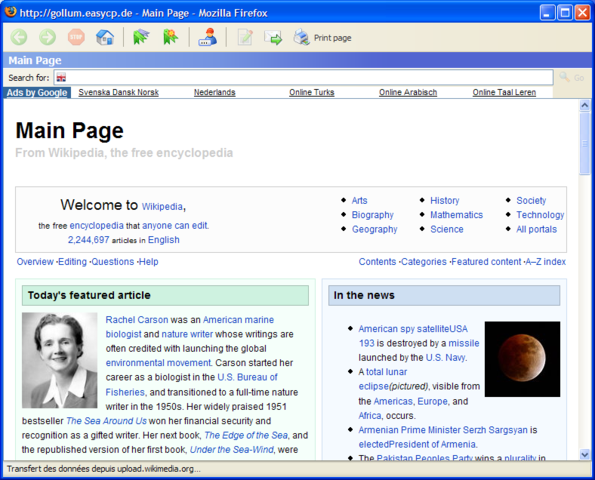Click the edit page notepad icon
This screenshot has height=480, width=595.
[245, 37]
